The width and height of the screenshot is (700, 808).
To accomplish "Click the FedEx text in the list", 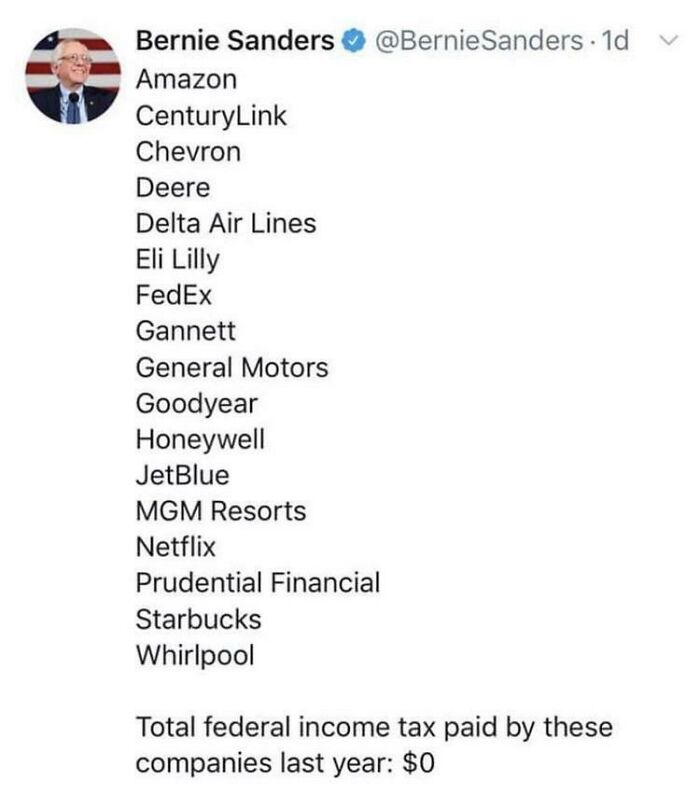I will 174,296.
